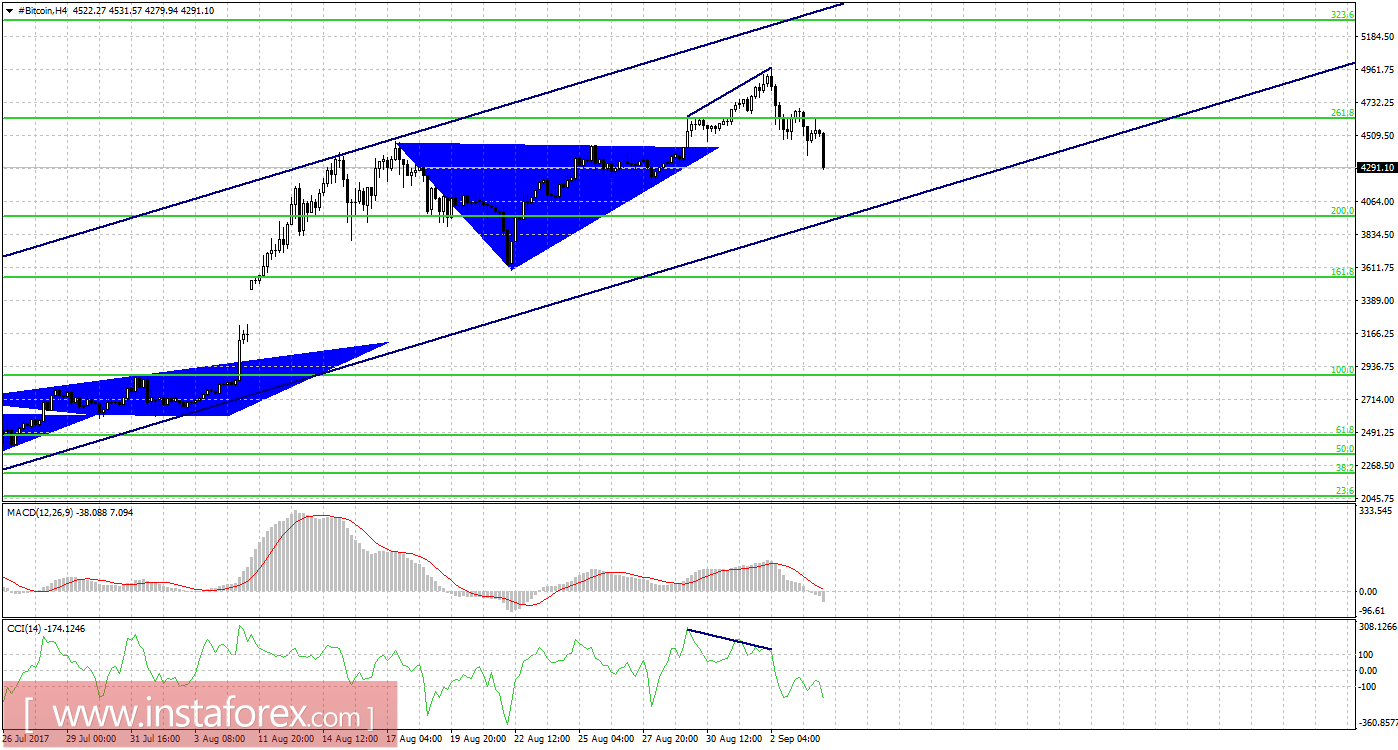Click CCI scale value -360.8577
Viewport: 1398px width, 750px height.
(1376, 722)
